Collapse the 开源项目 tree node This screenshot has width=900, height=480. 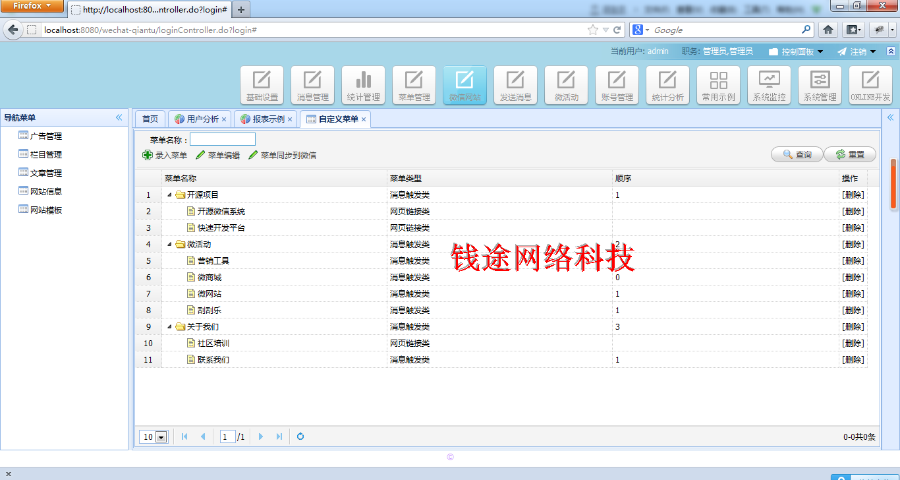click(x=169, y=195)
